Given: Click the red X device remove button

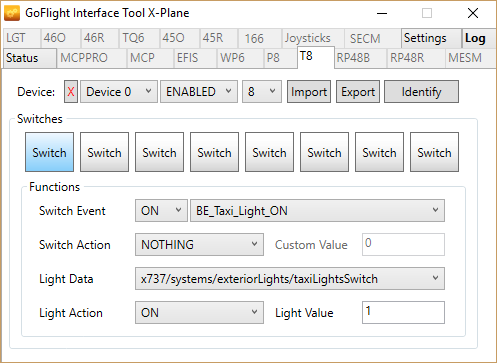Looking at the screenshot, I should [71, 91].
